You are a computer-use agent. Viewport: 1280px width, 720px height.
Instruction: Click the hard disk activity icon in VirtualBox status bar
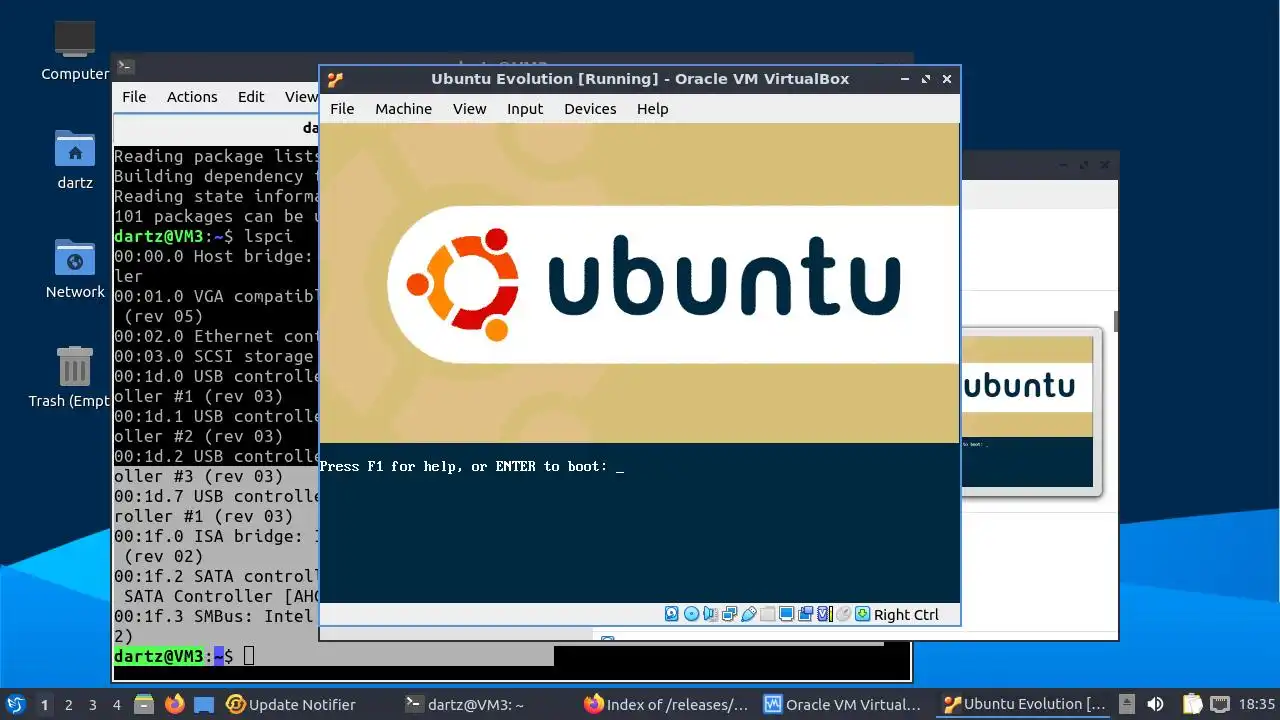tap(671, 614)
